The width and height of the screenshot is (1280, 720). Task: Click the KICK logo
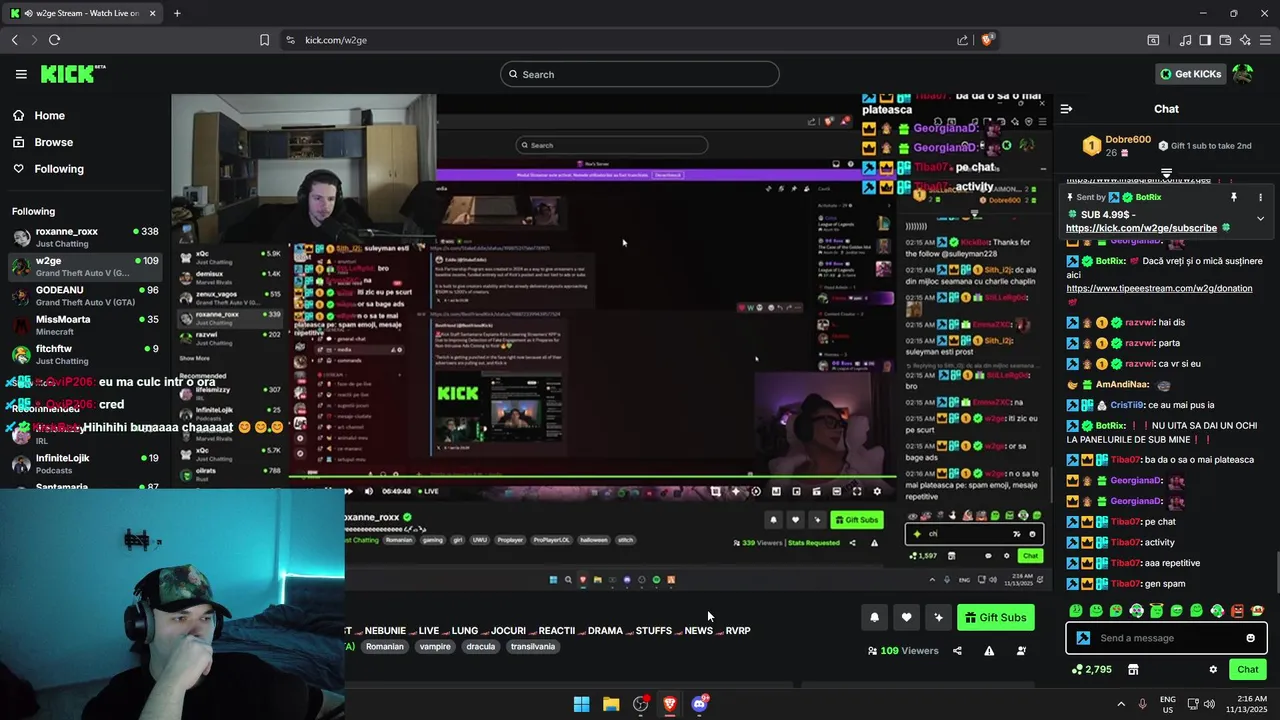pos(72,74)
